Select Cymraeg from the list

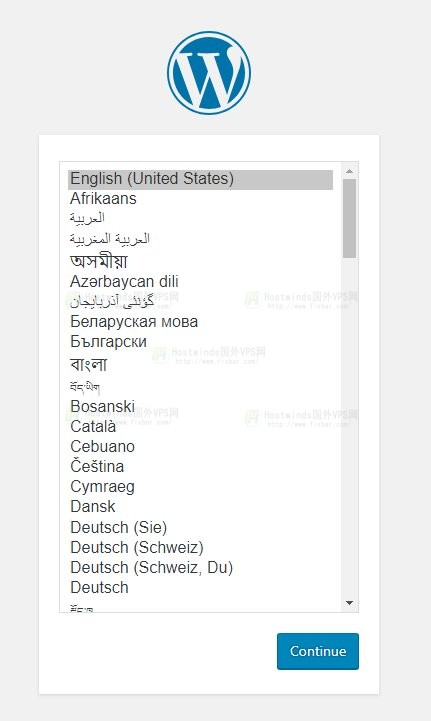[201, 486]
